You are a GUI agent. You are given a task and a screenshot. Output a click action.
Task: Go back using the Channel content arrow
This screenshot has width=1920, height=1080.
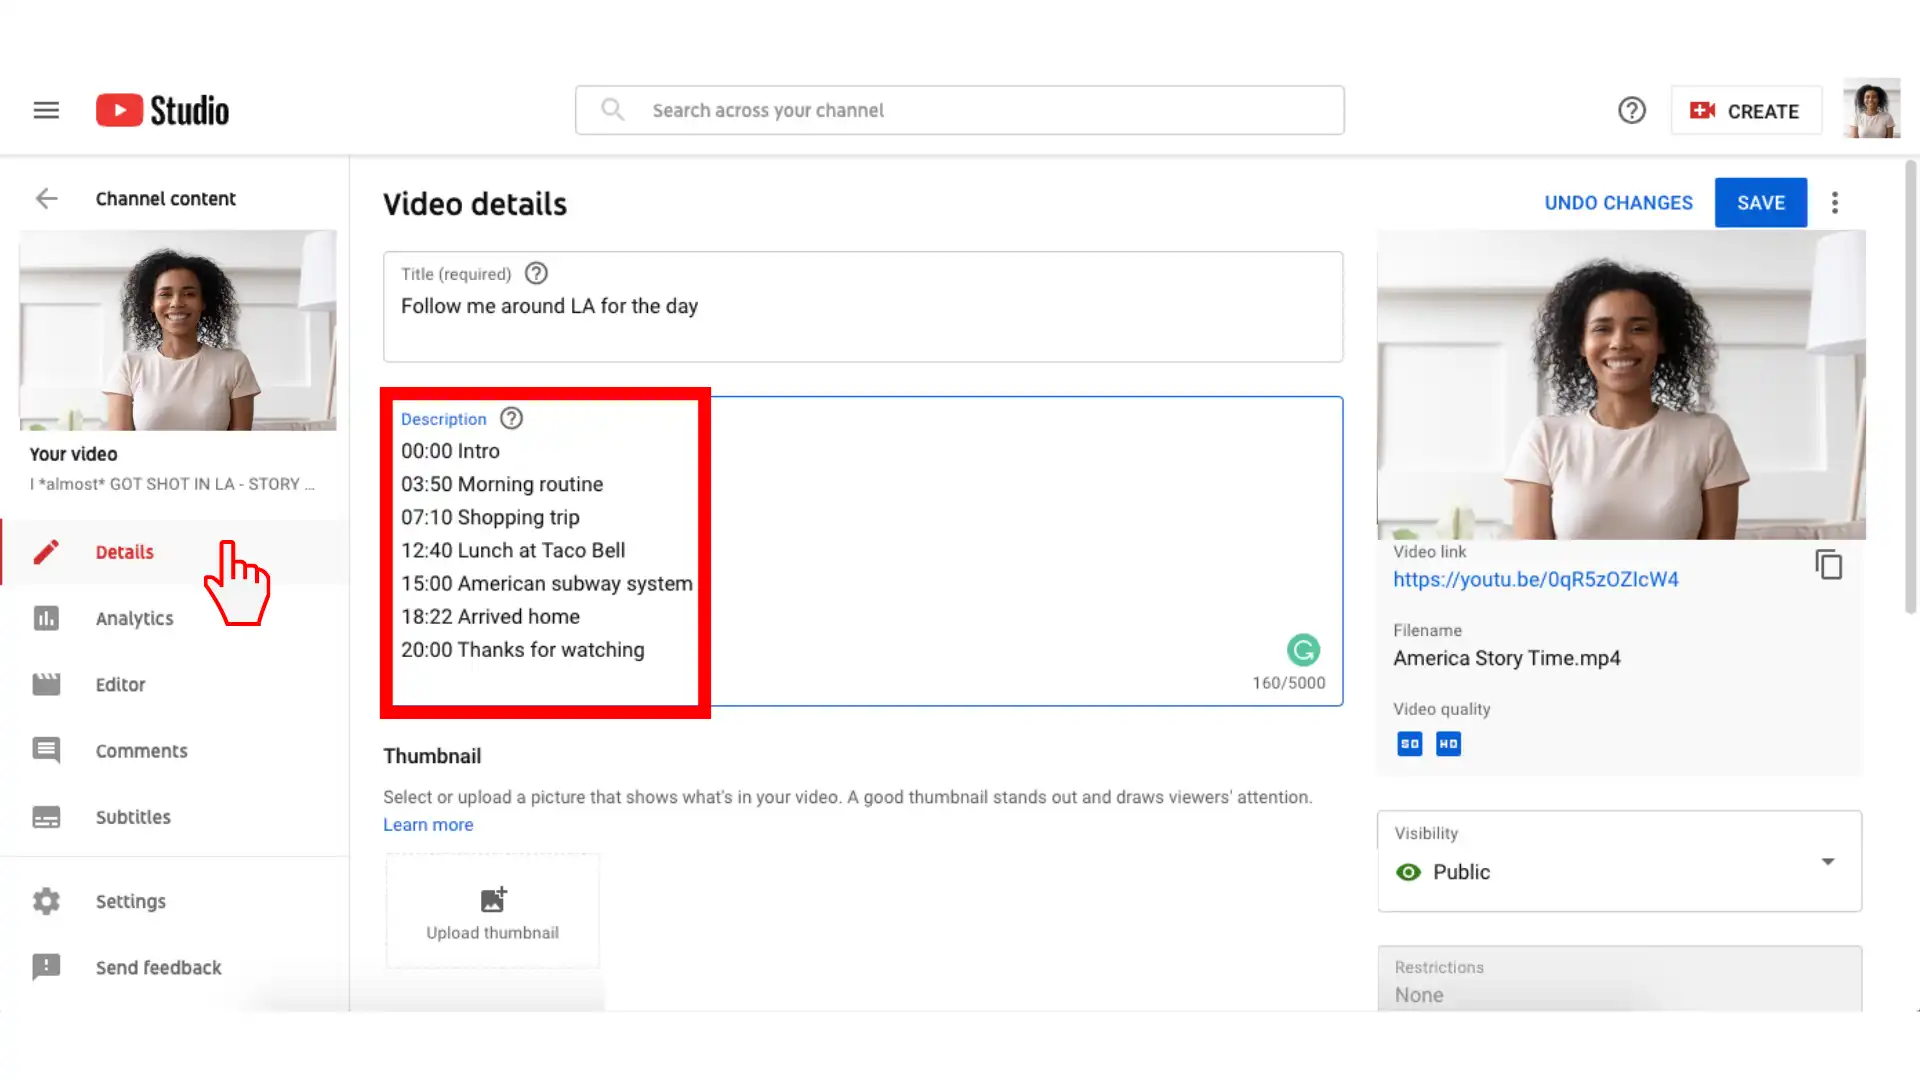(46, 198)
